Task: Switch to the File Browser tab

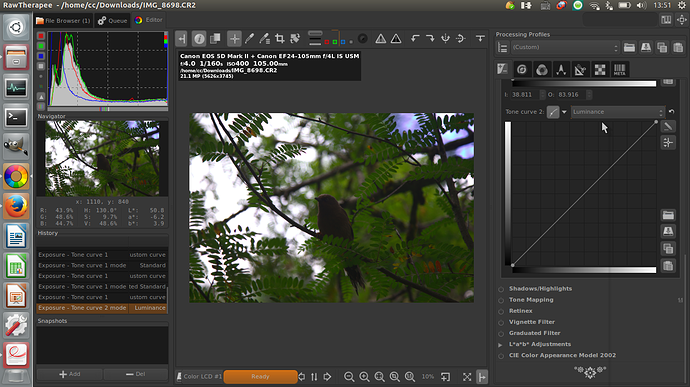Action: click(63, 20)
